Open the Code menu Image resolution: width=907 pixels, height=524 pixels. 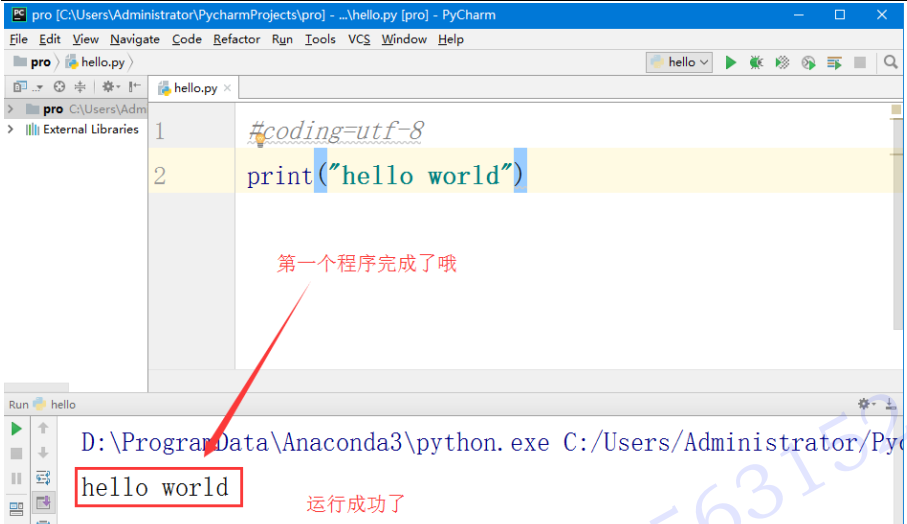click(187, 39)
